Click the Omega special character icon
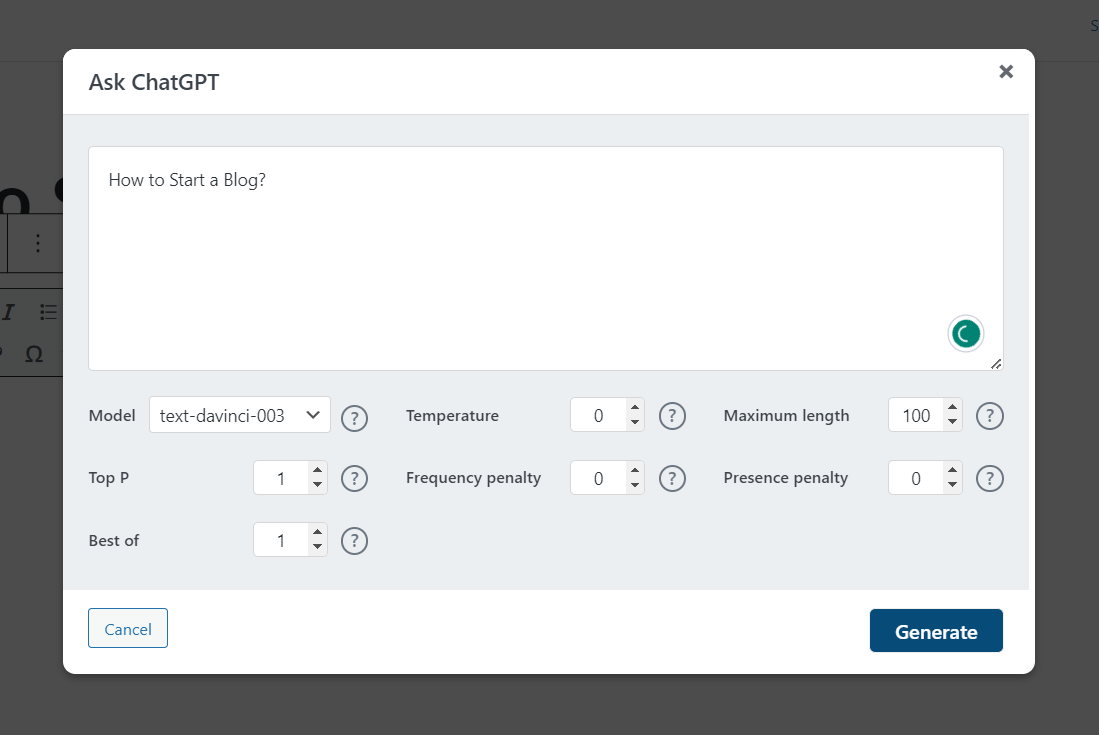 (x=34, y=354)
